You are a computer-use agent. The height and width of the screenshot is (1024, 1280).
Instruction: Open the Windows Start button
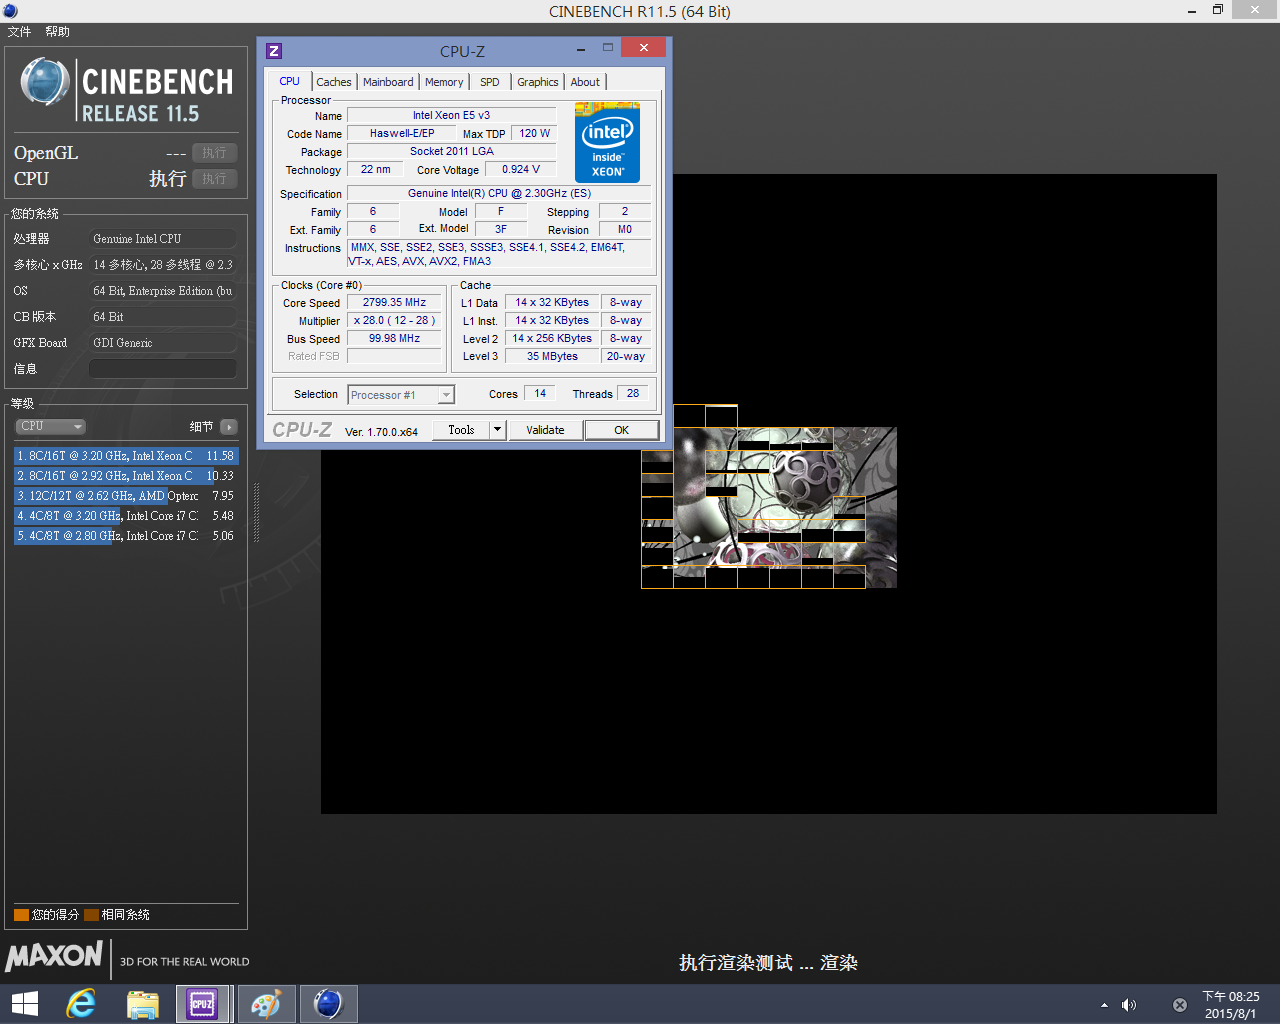pos(24,1004)
